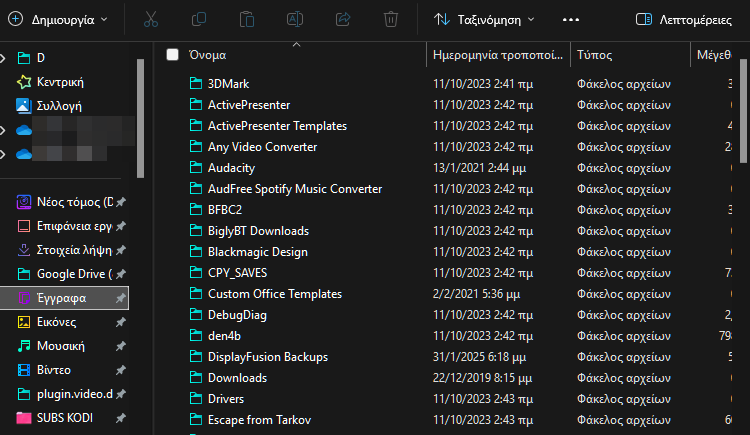Viewport: 750px width, 435px height.
Task: Select BiglyBT Downloads folder
Action: point(258,231)
